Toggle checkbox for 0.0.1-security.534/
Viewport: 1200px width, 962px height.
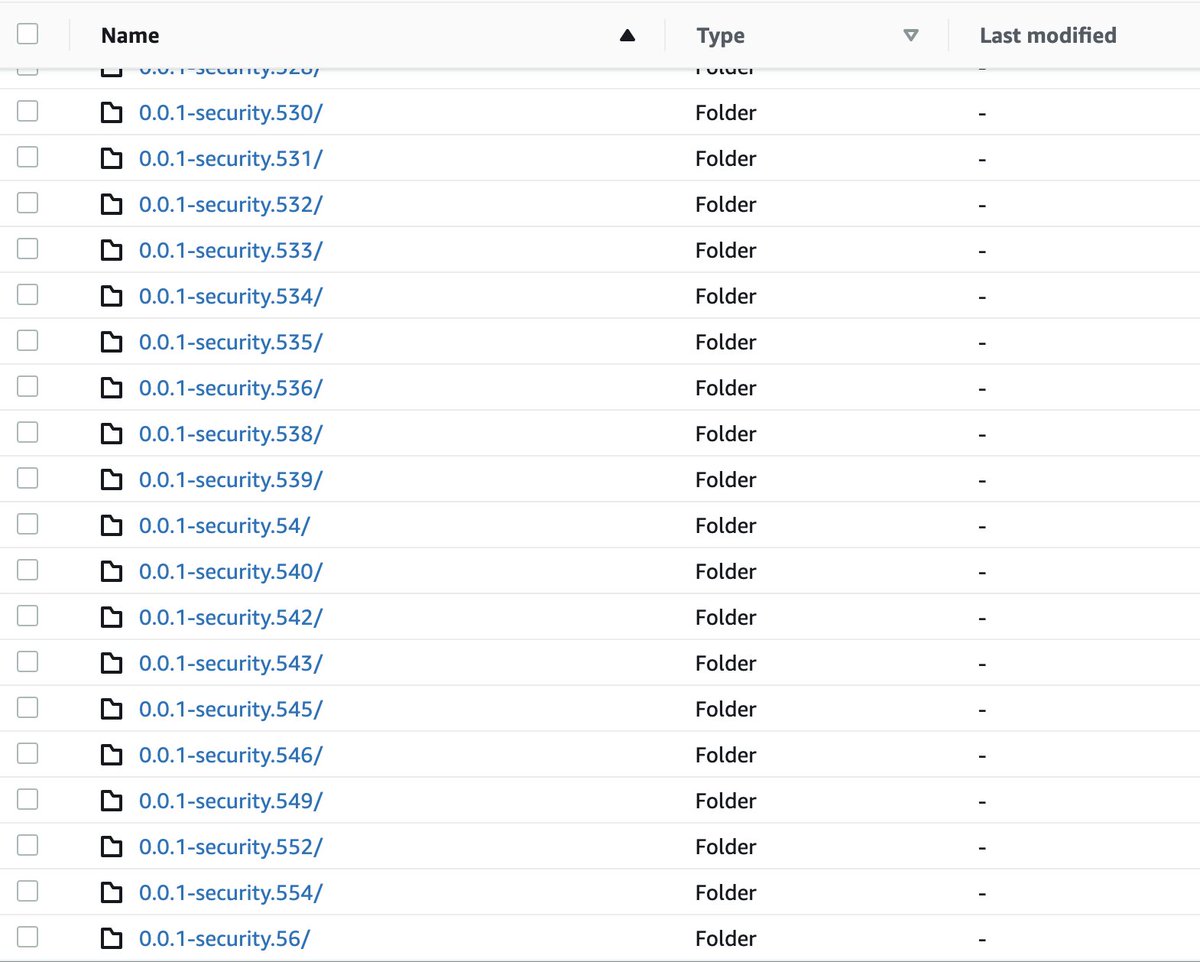coord(28,295)
